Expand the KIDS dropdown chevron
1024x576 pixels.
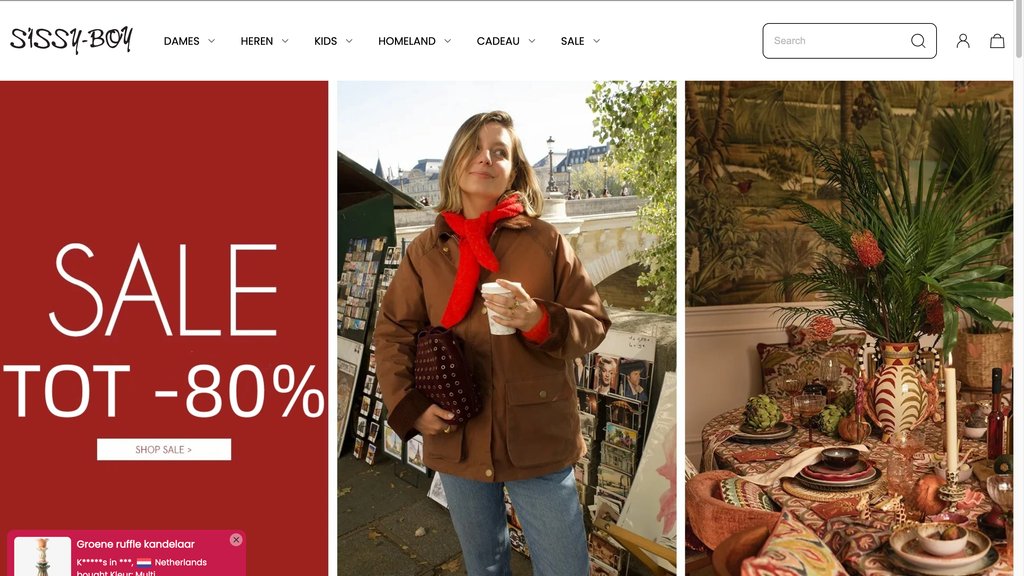click(349, 40)
